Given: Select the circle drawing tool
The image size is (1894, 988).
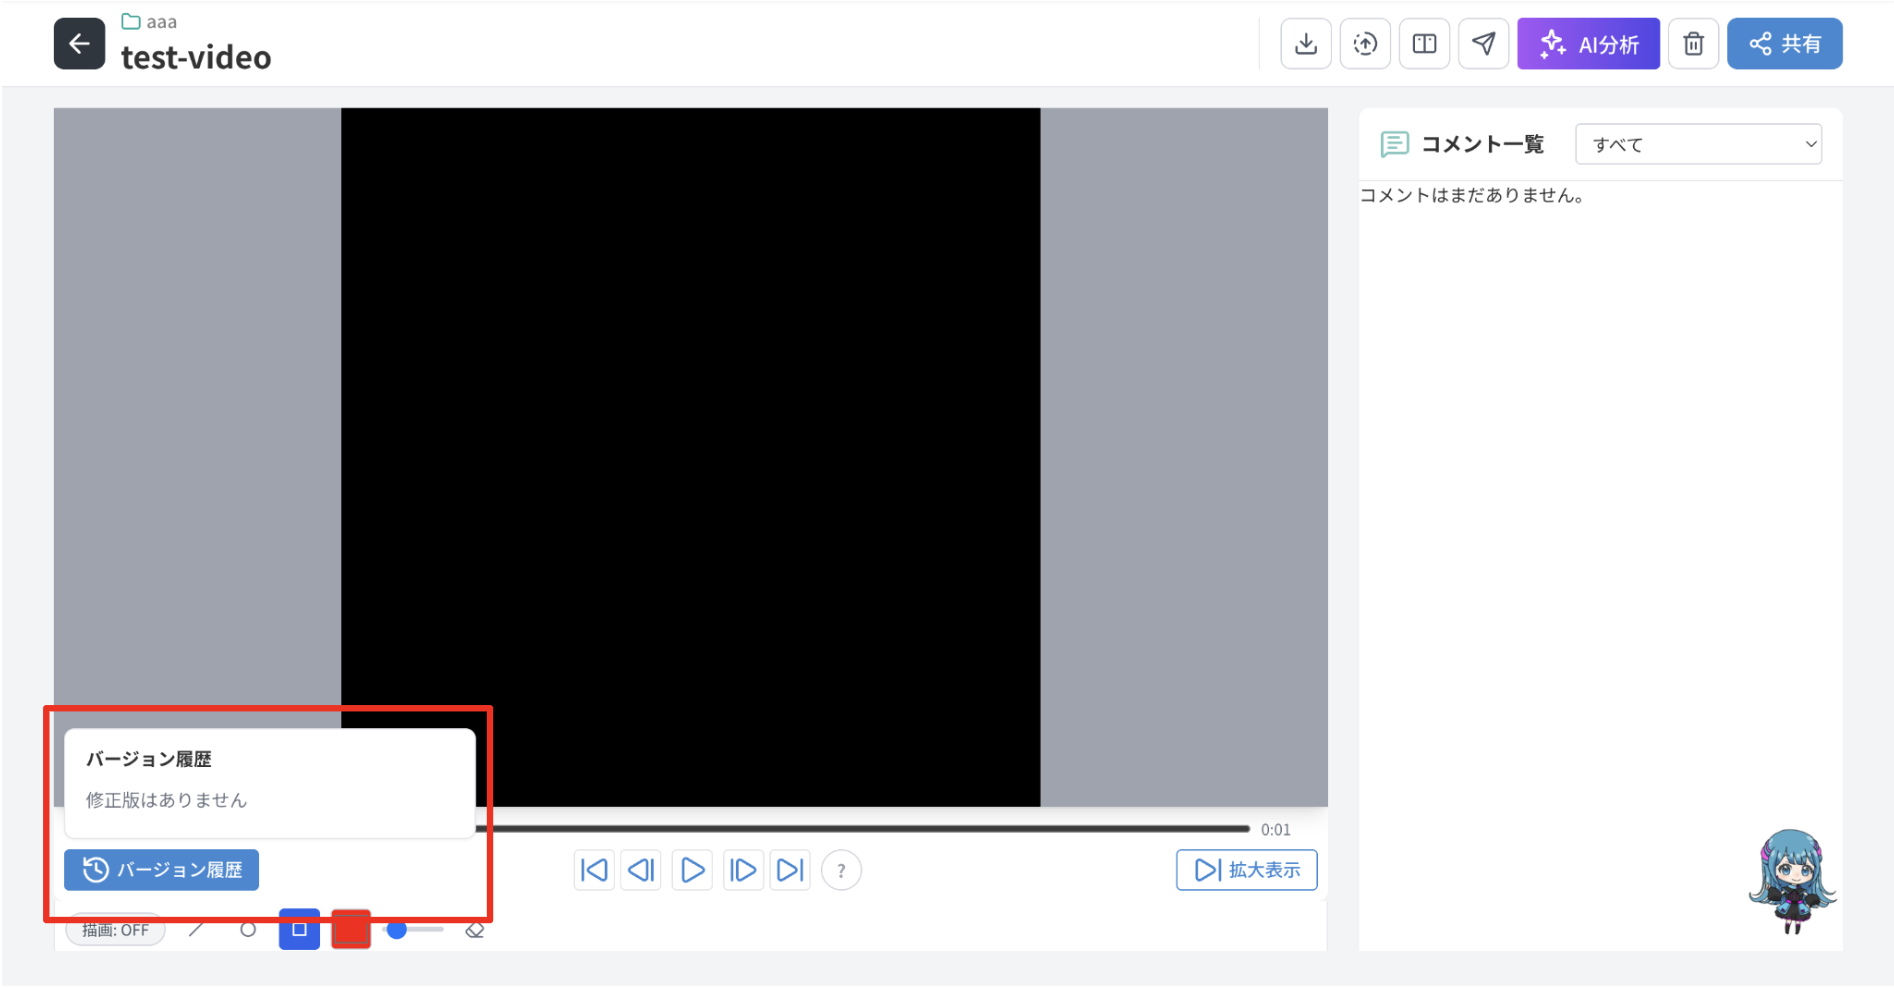Looking at the screenshot, I should [x=248, y=930].
